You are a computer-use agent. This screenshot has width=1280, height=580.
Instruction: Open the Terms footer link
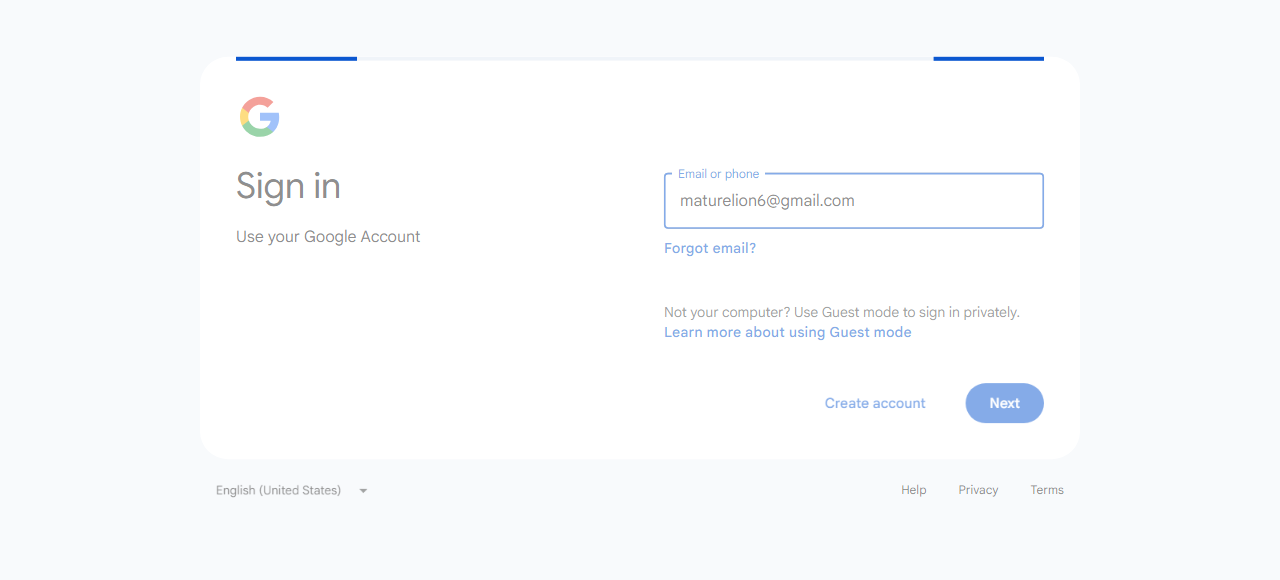[1047, 490]
